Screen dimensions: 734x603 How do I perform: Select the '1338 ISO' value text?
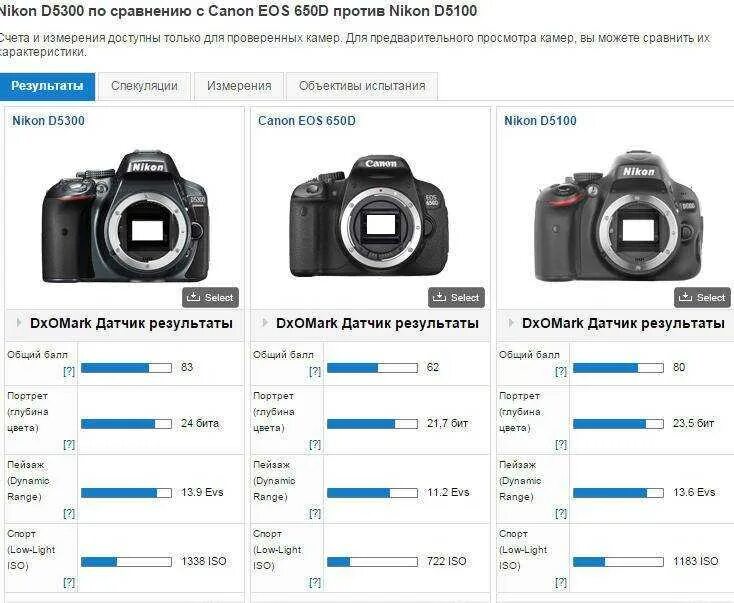click(x=204, y=561)
